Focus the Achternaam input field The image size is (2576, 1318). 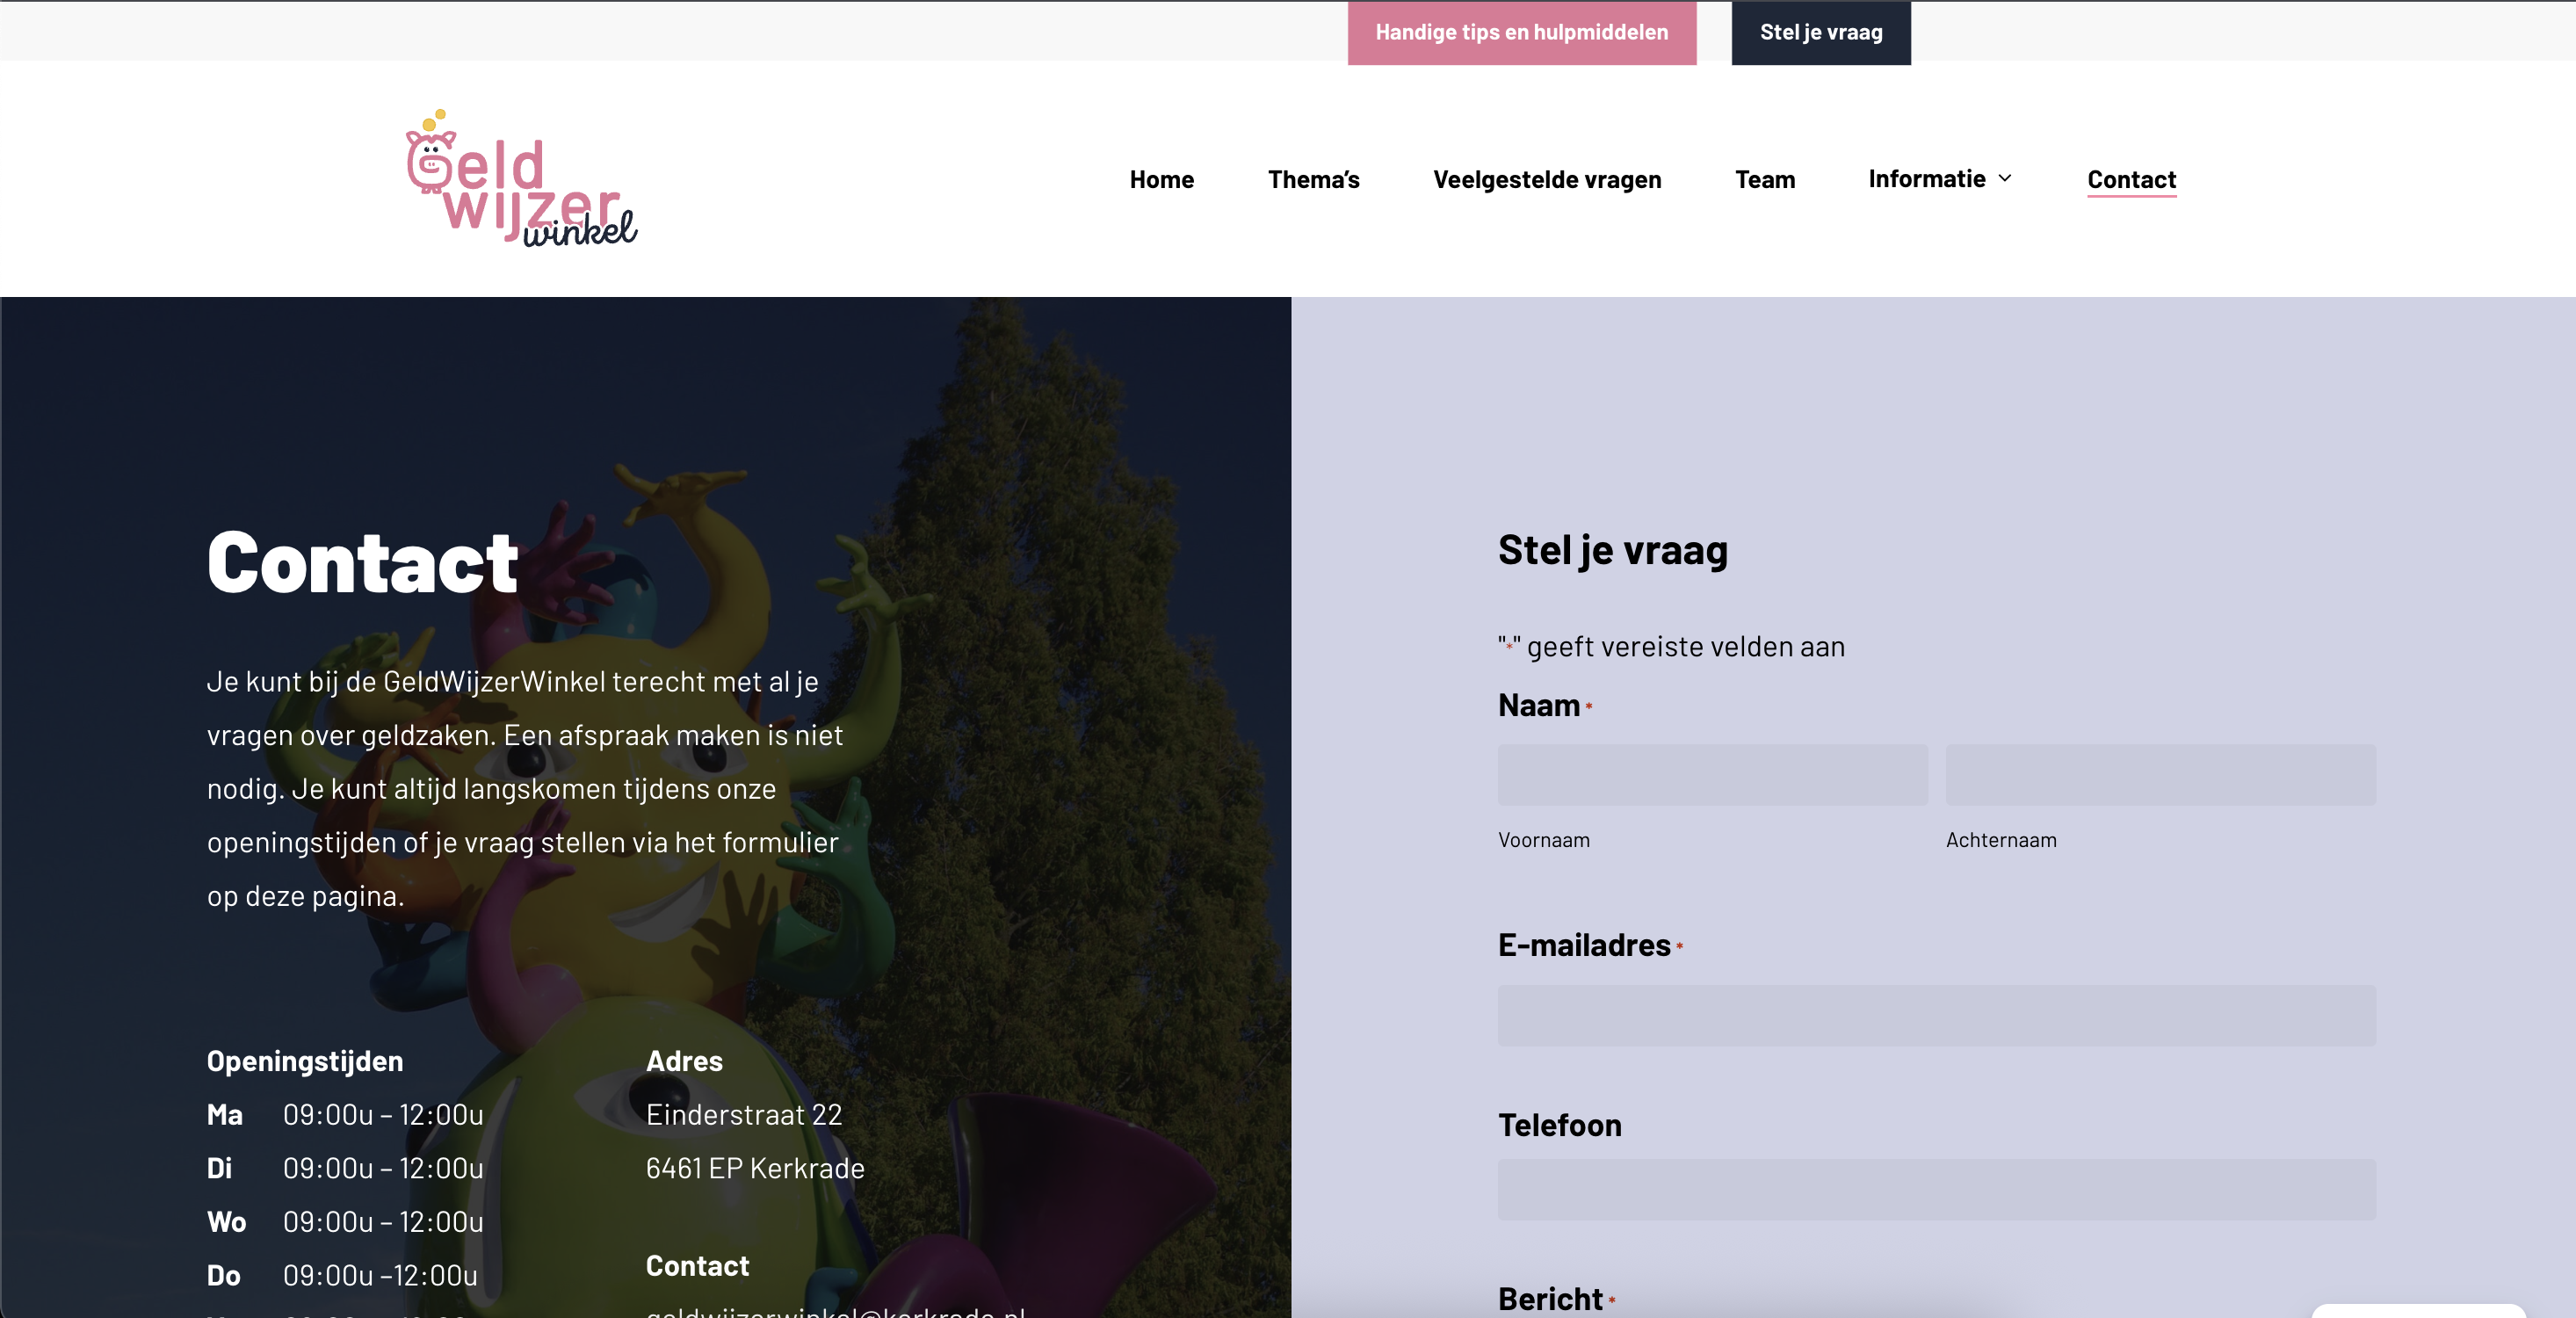click(x=2160, y=775)
